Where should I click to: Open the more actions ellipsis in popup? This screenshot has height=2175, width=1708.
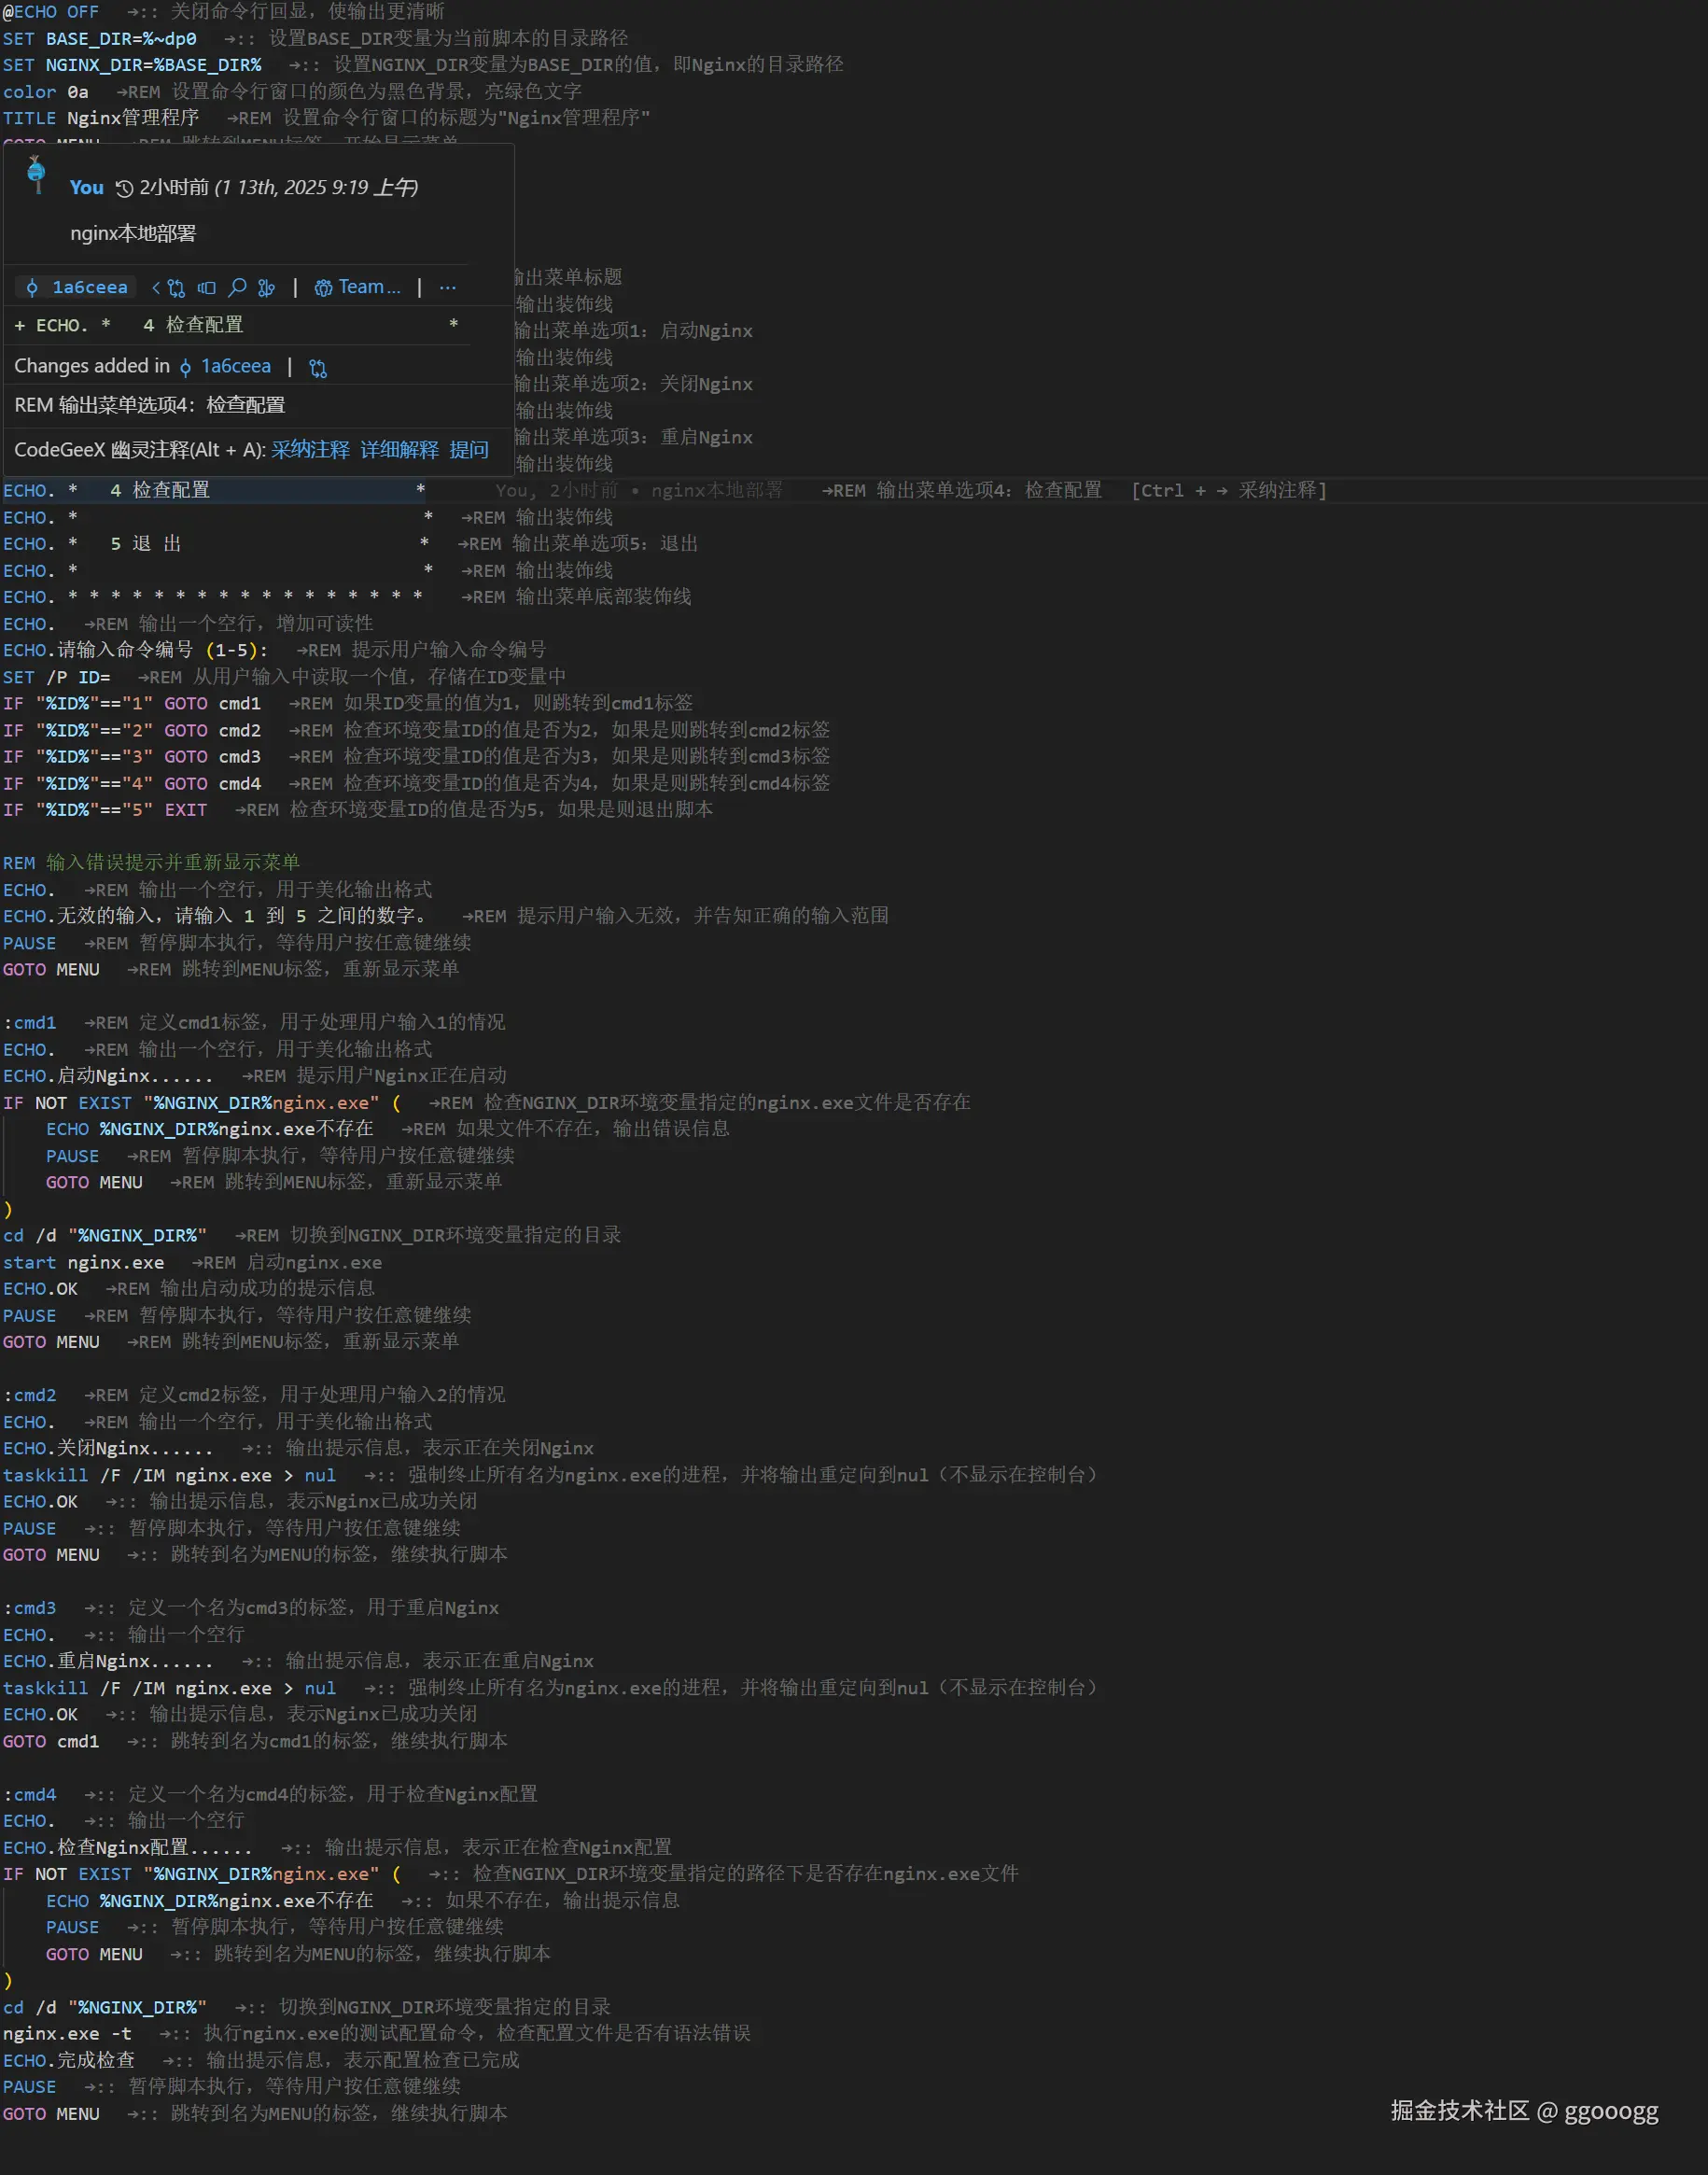pos(447,288)
